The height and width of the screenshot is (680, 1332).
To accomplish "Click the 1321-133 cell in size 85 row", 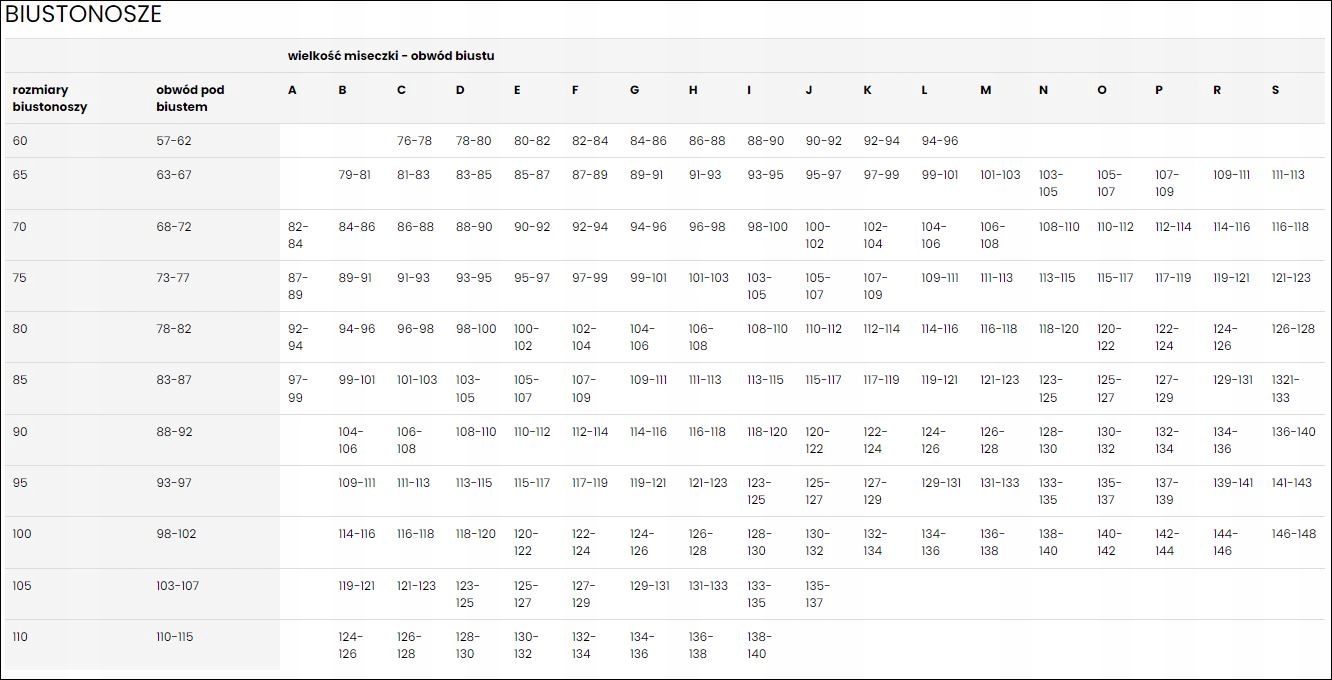I will [x=1286, y=389].
